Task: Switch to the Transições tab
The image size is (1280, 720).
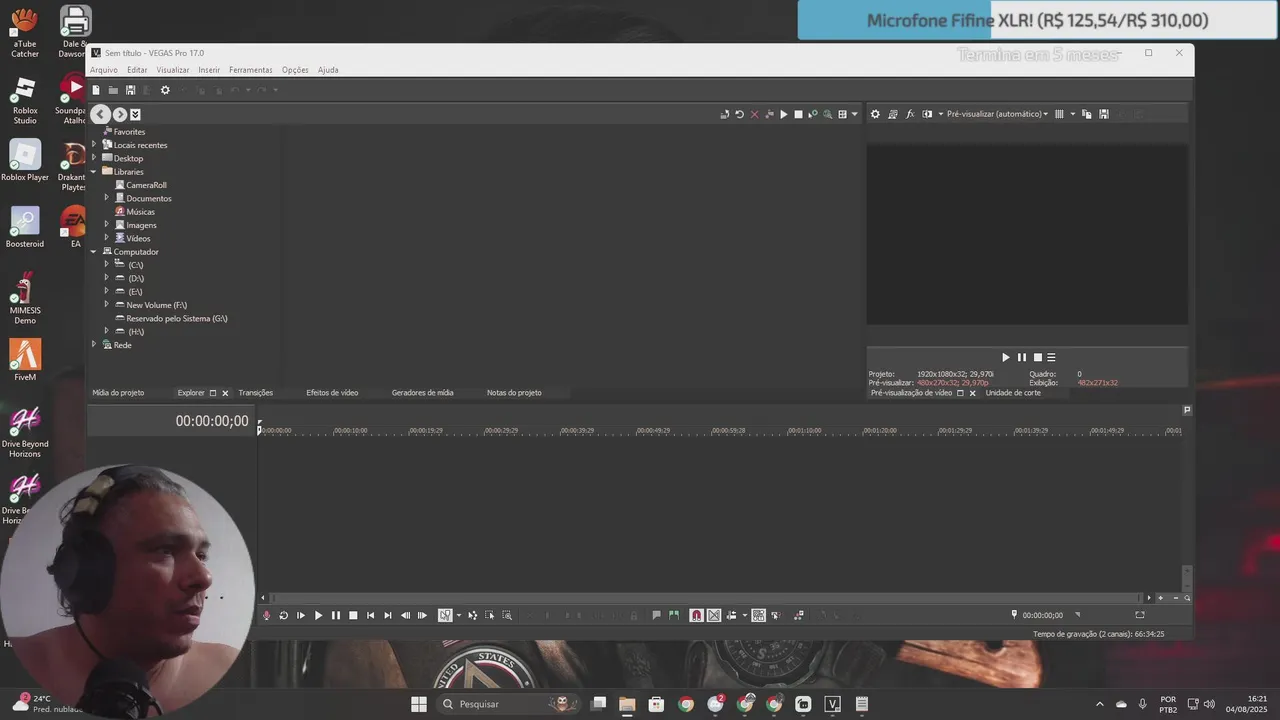Action: pos(256,393)
